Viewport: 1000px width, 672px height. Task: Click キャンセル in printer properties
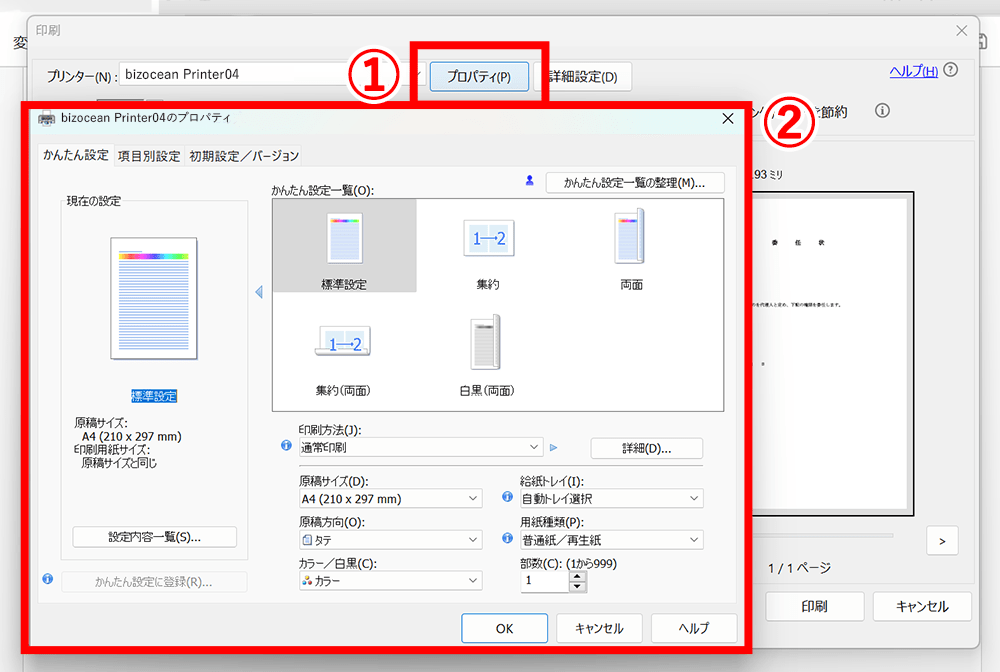coord(599,629)
